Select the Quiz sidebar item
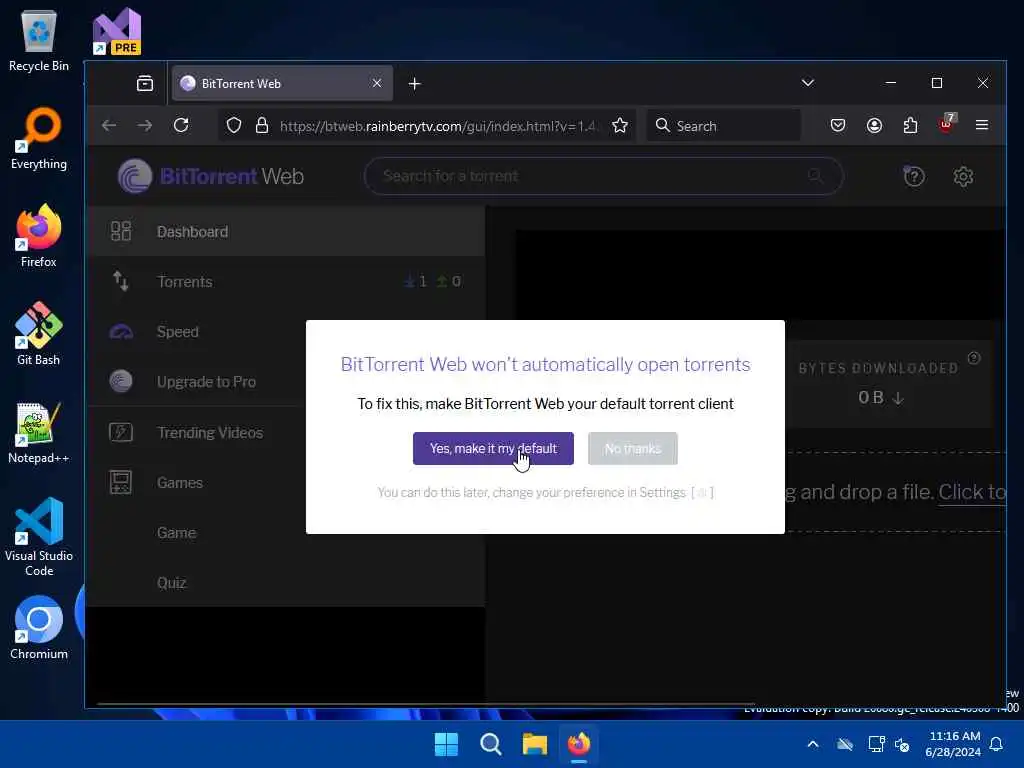The width and height of the screenshot is (1024, 768). point(172,583)
